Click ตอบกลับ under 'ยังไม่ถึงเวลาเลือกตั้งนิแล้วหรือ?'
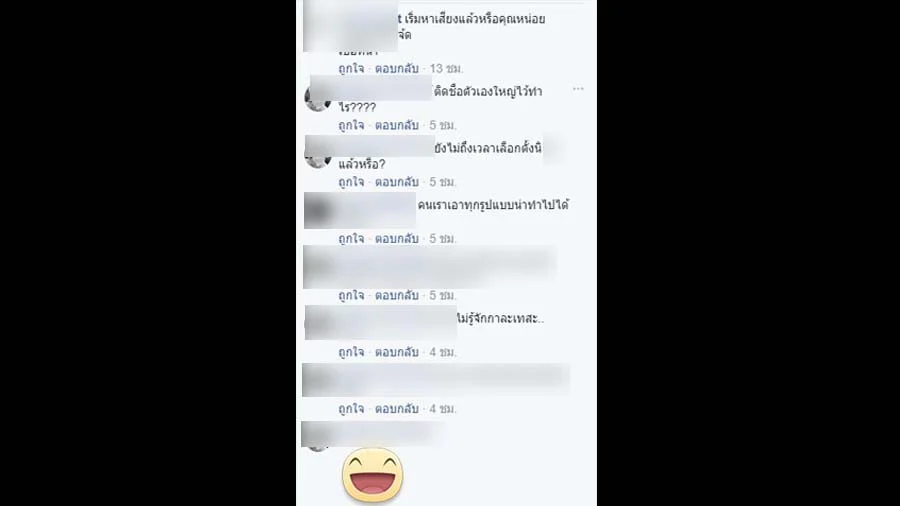 [397, 182]
